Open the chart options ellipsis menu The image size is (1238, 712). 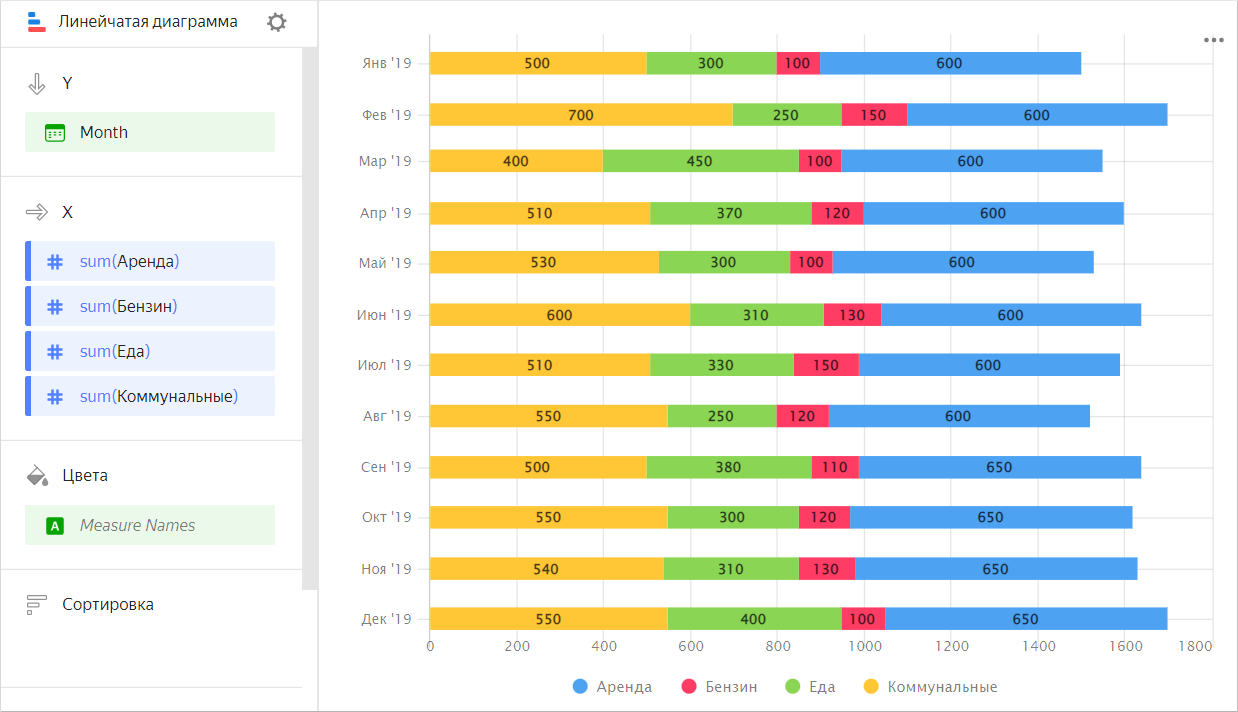click(x=1213, y=39)
